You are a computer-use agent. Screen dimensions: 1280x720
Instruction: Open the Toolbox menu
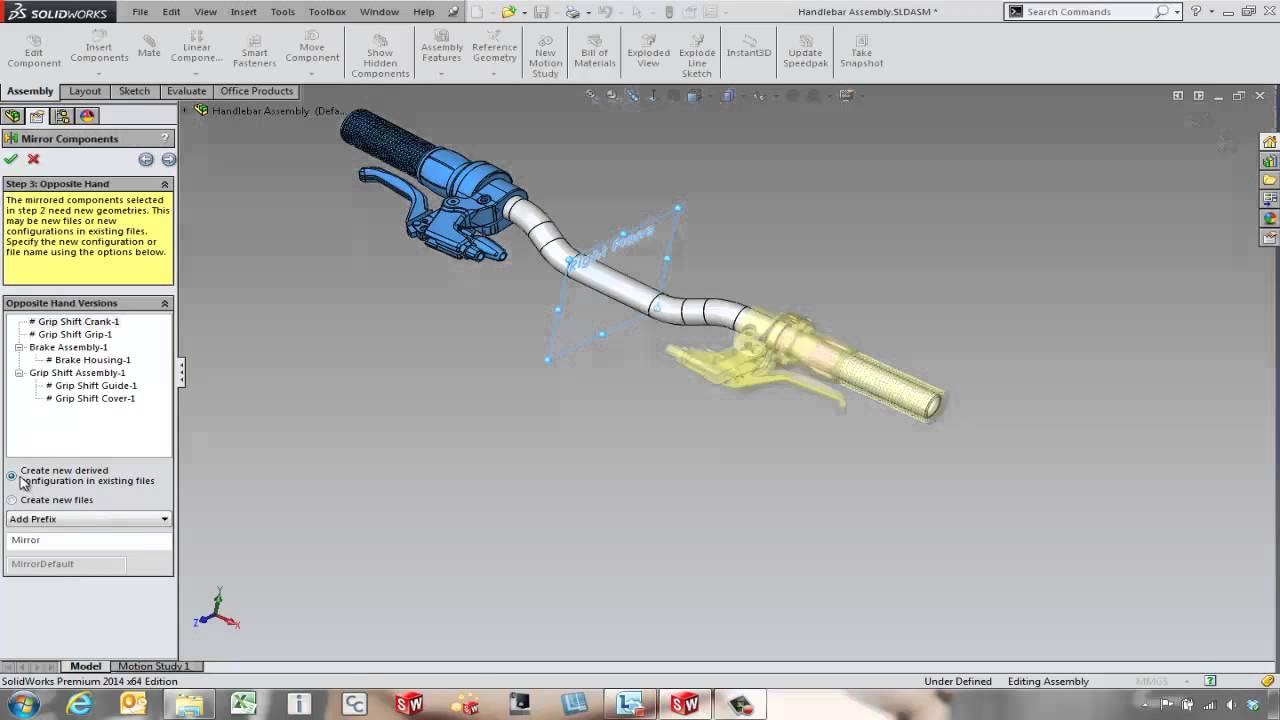pos(327,12)
